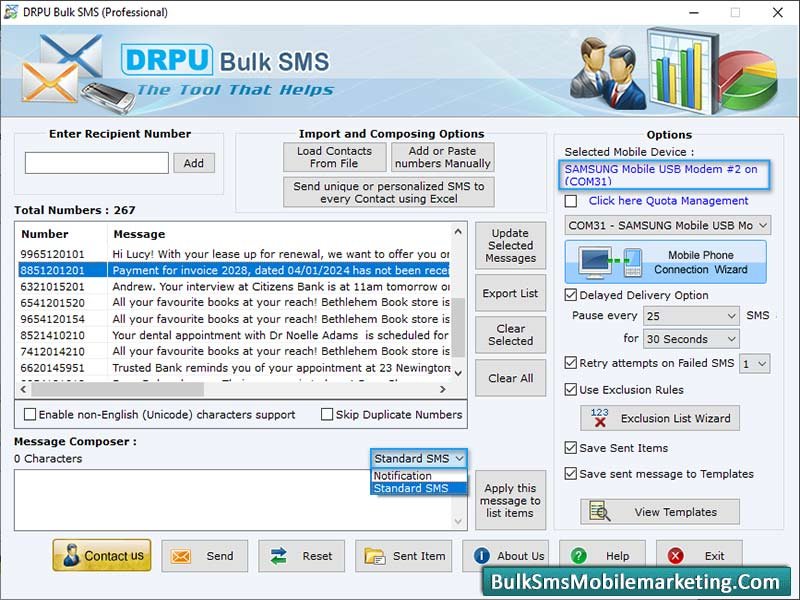
Task: Click the Sent Item folder icon
Action: (375, 556)
